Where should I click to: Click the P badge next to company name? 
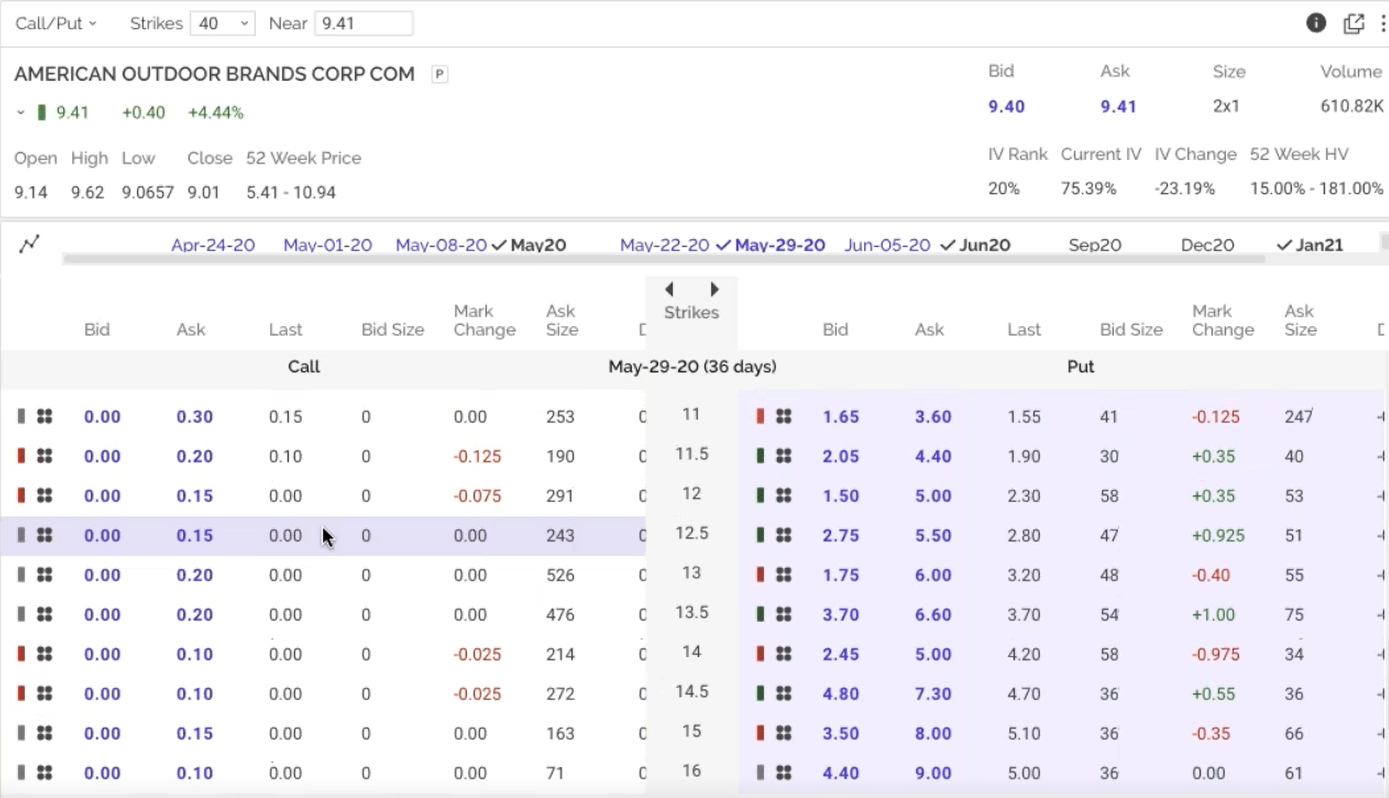pyautogui.click(x=439, y=74)
